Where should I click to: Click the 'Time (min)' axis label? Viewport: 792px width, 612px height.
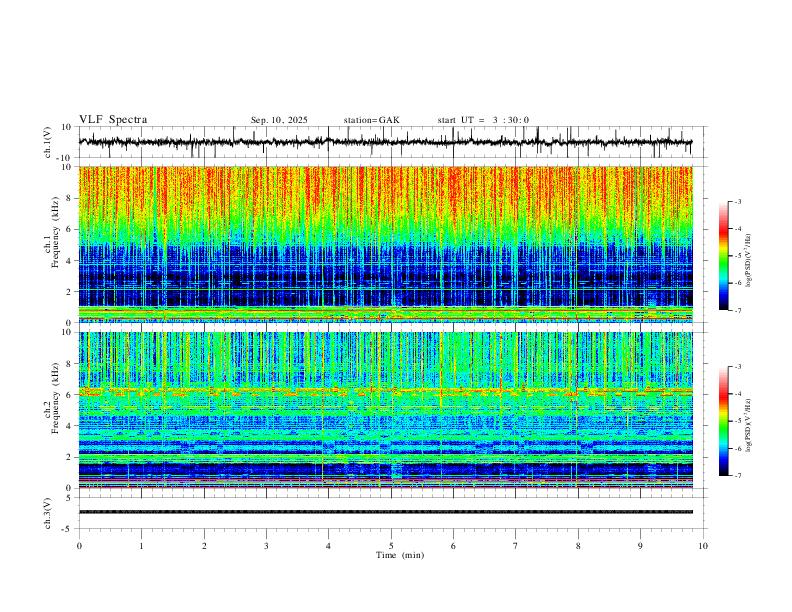(400, 555)
